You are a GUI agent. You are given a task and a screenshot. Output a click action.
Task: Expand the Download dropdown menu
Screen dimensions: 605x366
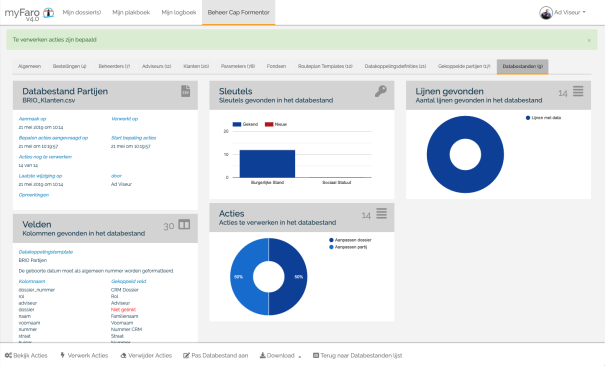[x=281, y=356]
